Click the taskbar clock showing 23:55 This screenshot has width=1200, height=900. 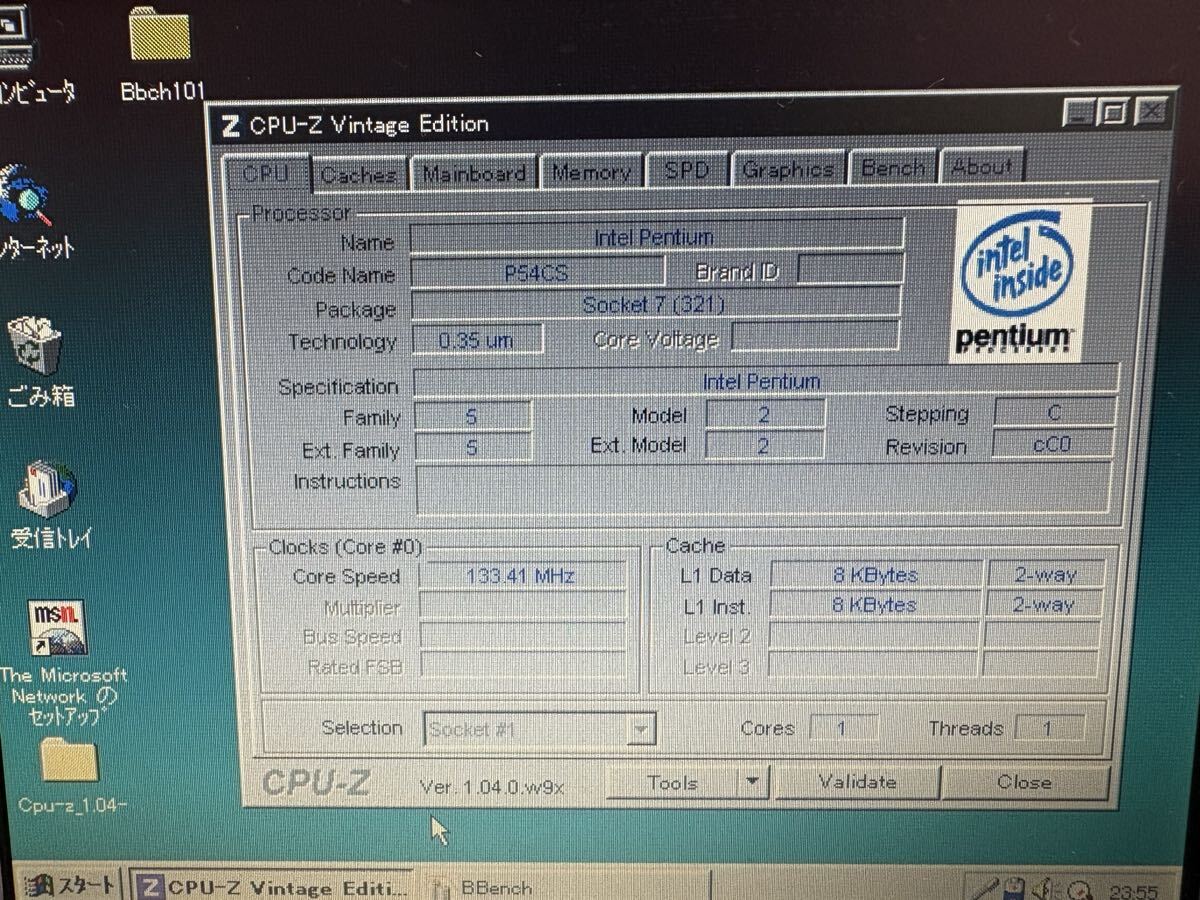pyautogui.click(x=1133, y=892)
